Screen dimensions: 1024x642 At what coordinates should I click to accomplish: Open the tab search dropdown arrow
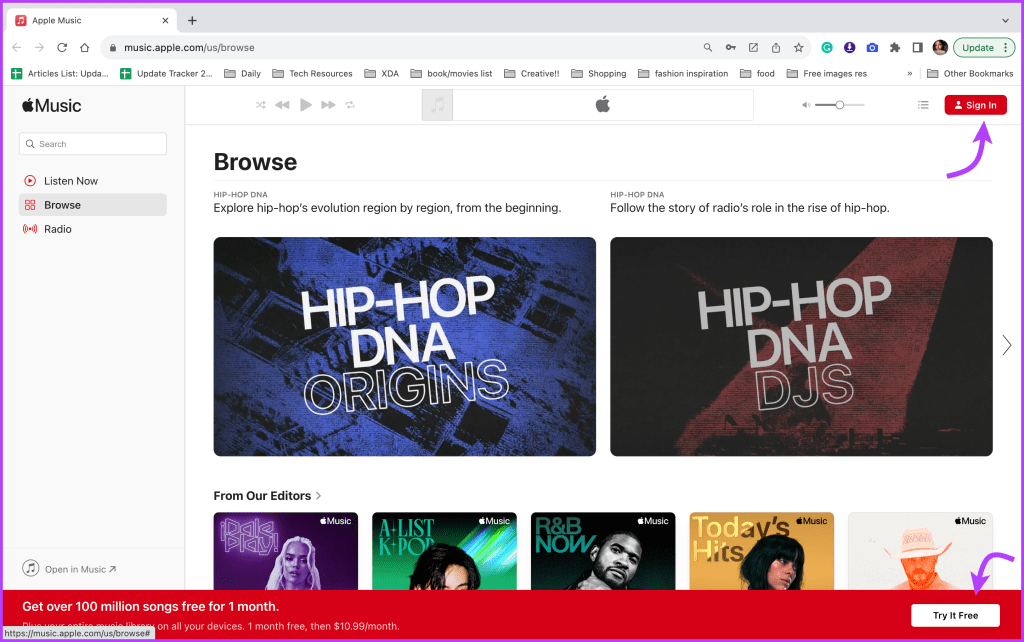click(1005, 20)
